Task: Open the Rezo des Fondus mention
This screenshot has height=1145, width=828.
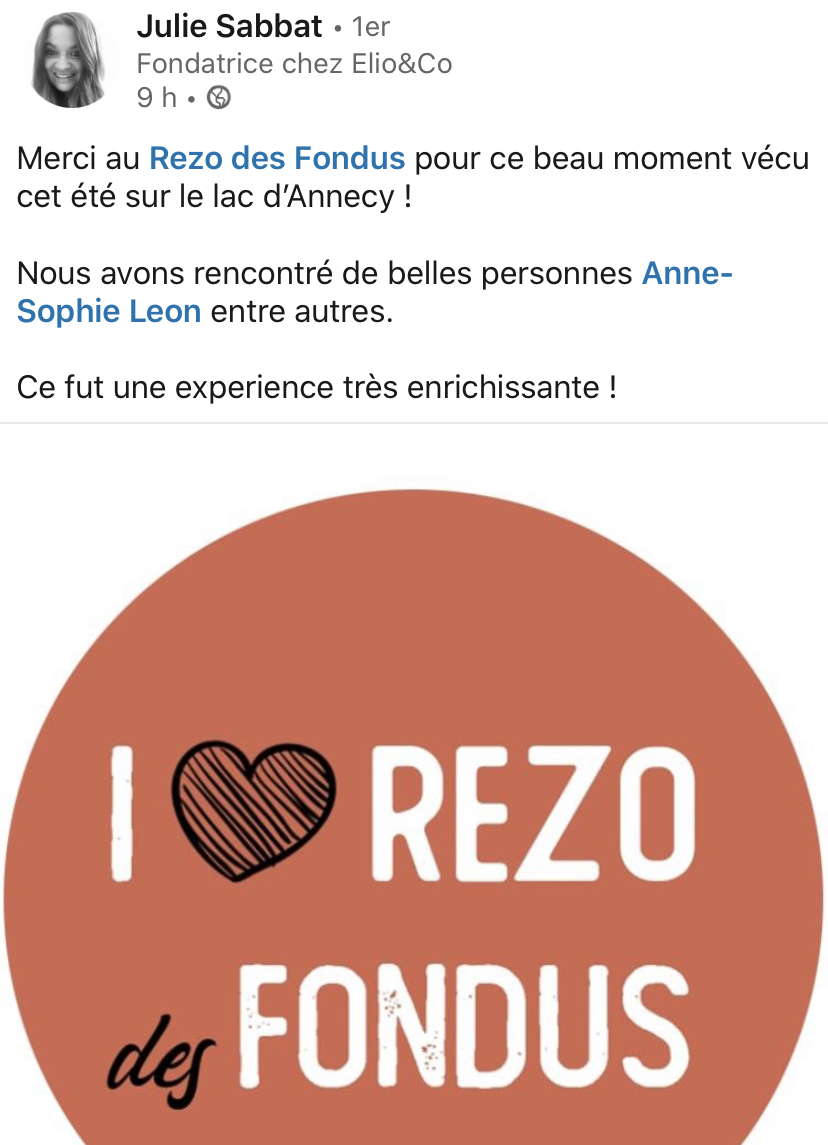Action: point(277,158)
